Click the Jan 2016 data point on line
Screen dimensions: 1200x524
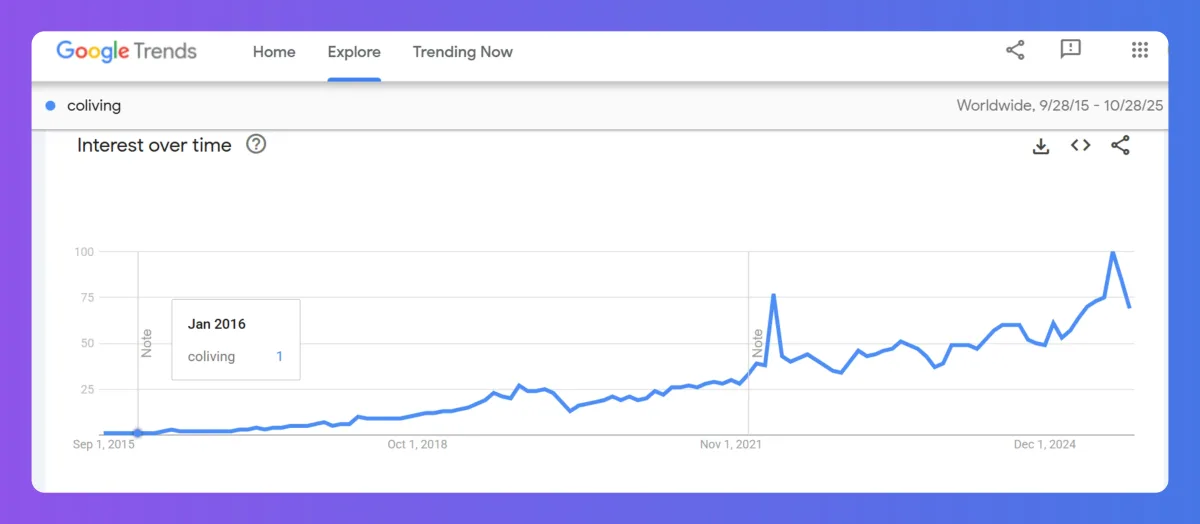(138, 433)
